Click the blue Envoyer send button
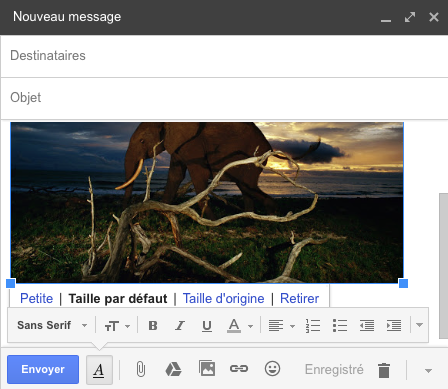448x389 pixels. (43, 369)
